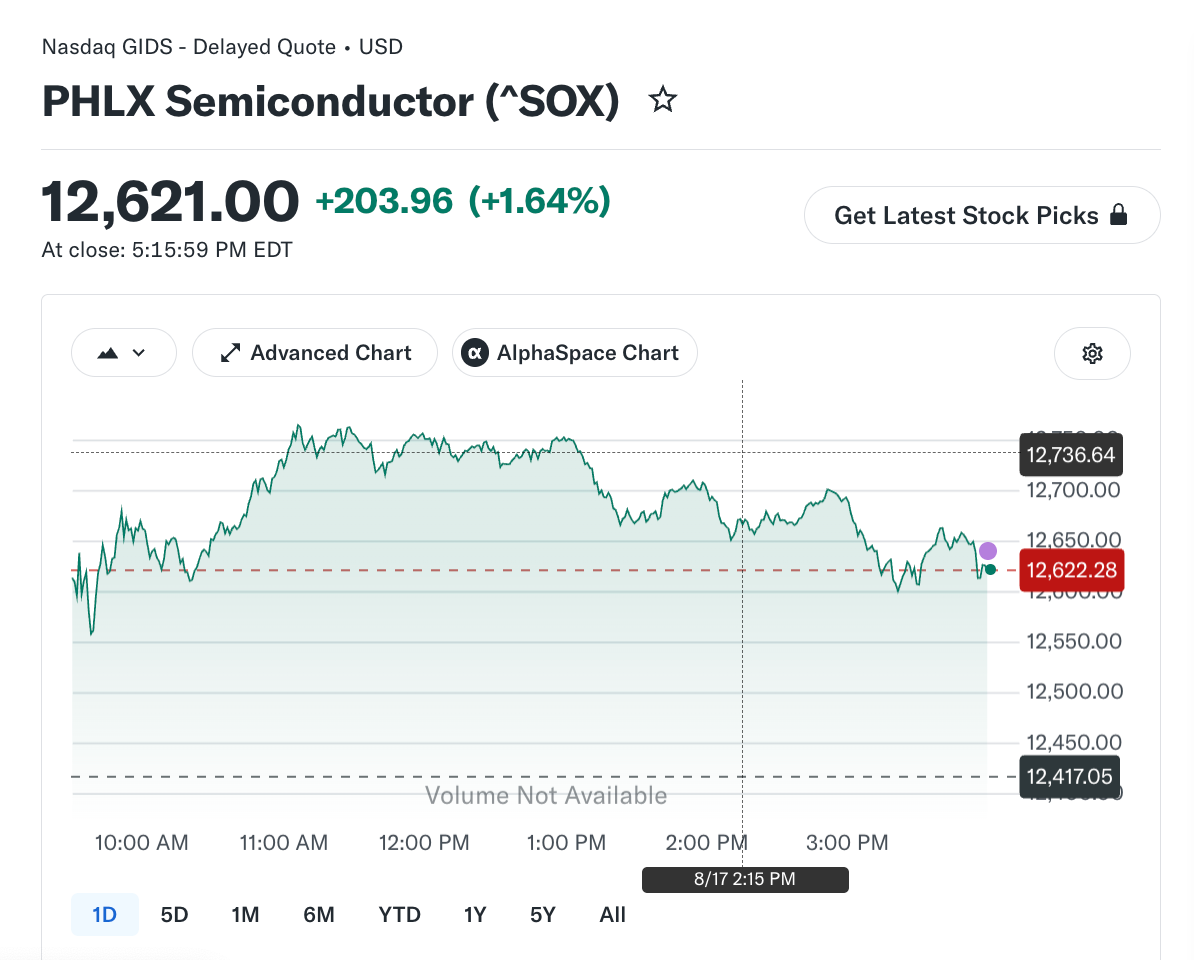1194x960 pixels.
Task: Click the green current price dot on chart
Action: coord(990,569)
